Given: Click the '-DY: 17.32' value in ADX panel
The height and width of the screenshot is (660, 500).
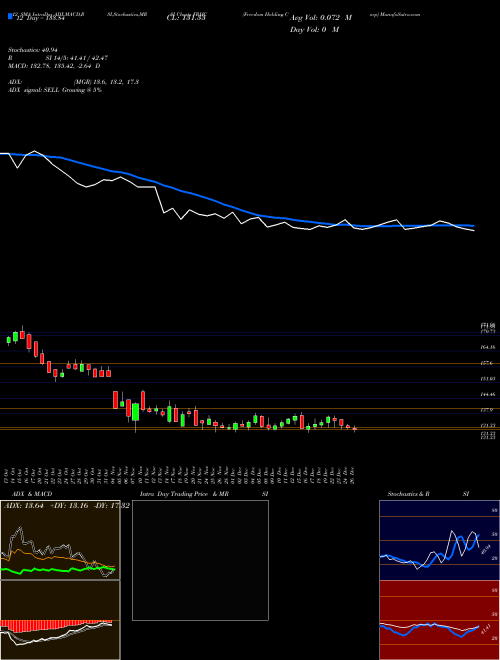Looking at the screenshot, I should pos(112,506).
